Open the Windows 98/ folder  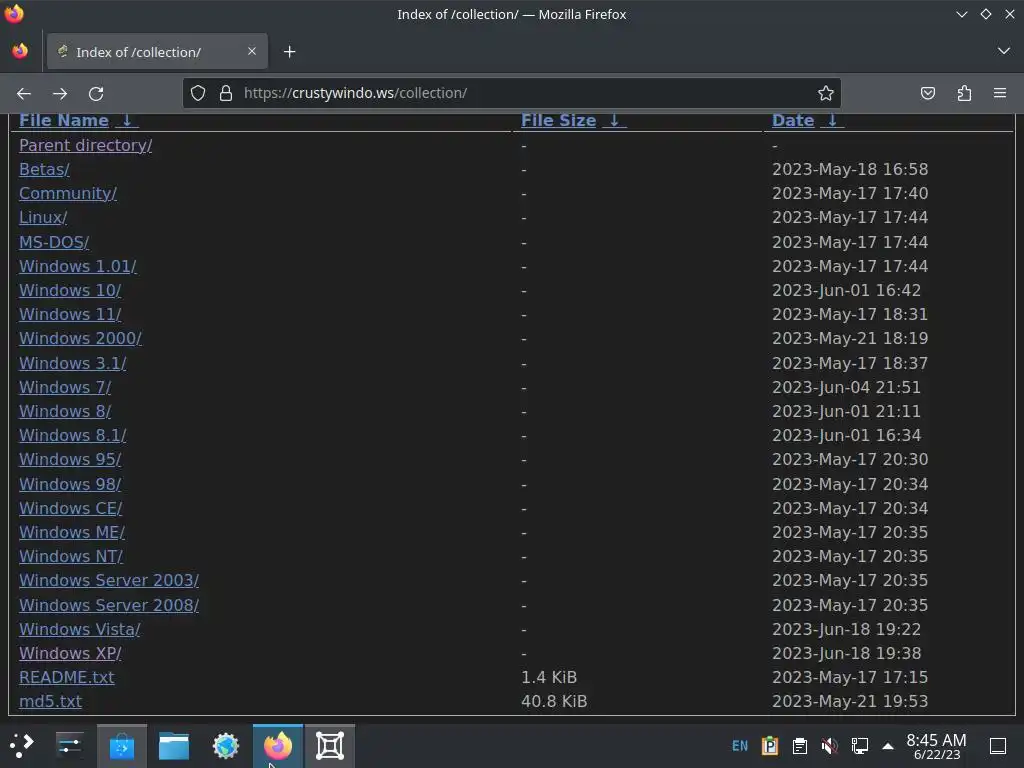coord(70,484)
